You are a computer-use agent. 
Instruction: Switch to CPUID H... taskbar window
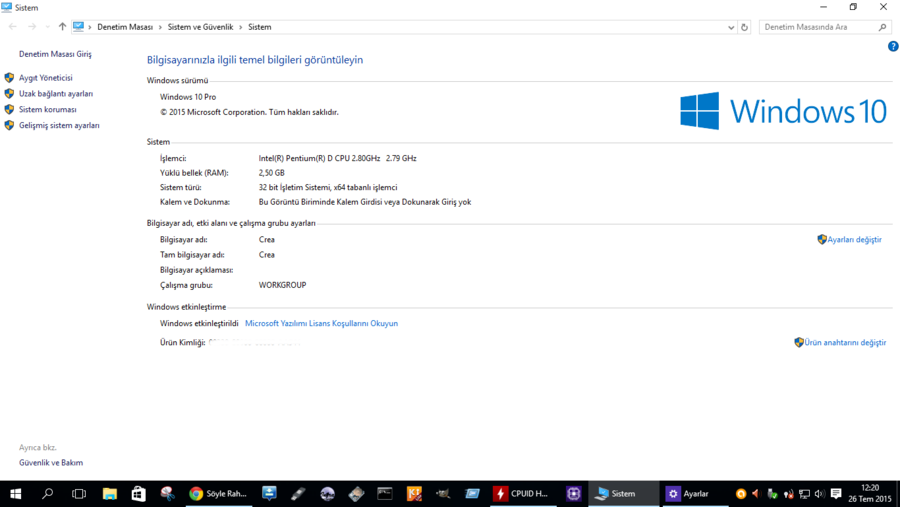point(523,494)
